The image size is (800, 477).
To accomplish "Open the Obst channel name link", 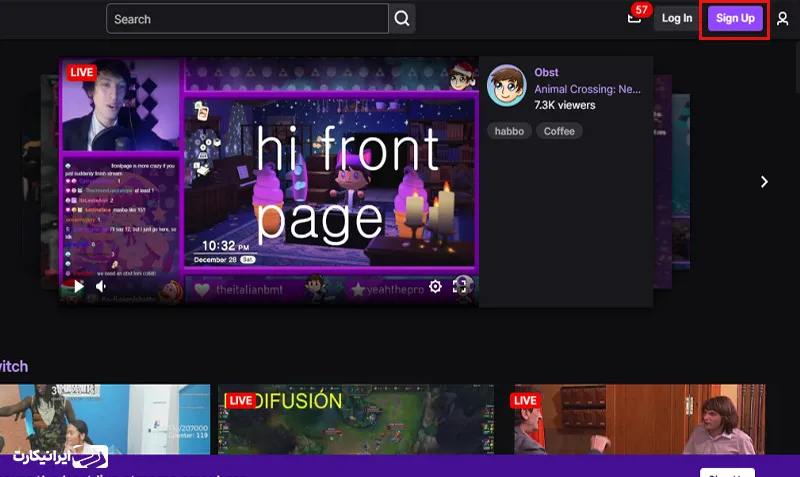I will pyautogui.click(x=546, y=72).
